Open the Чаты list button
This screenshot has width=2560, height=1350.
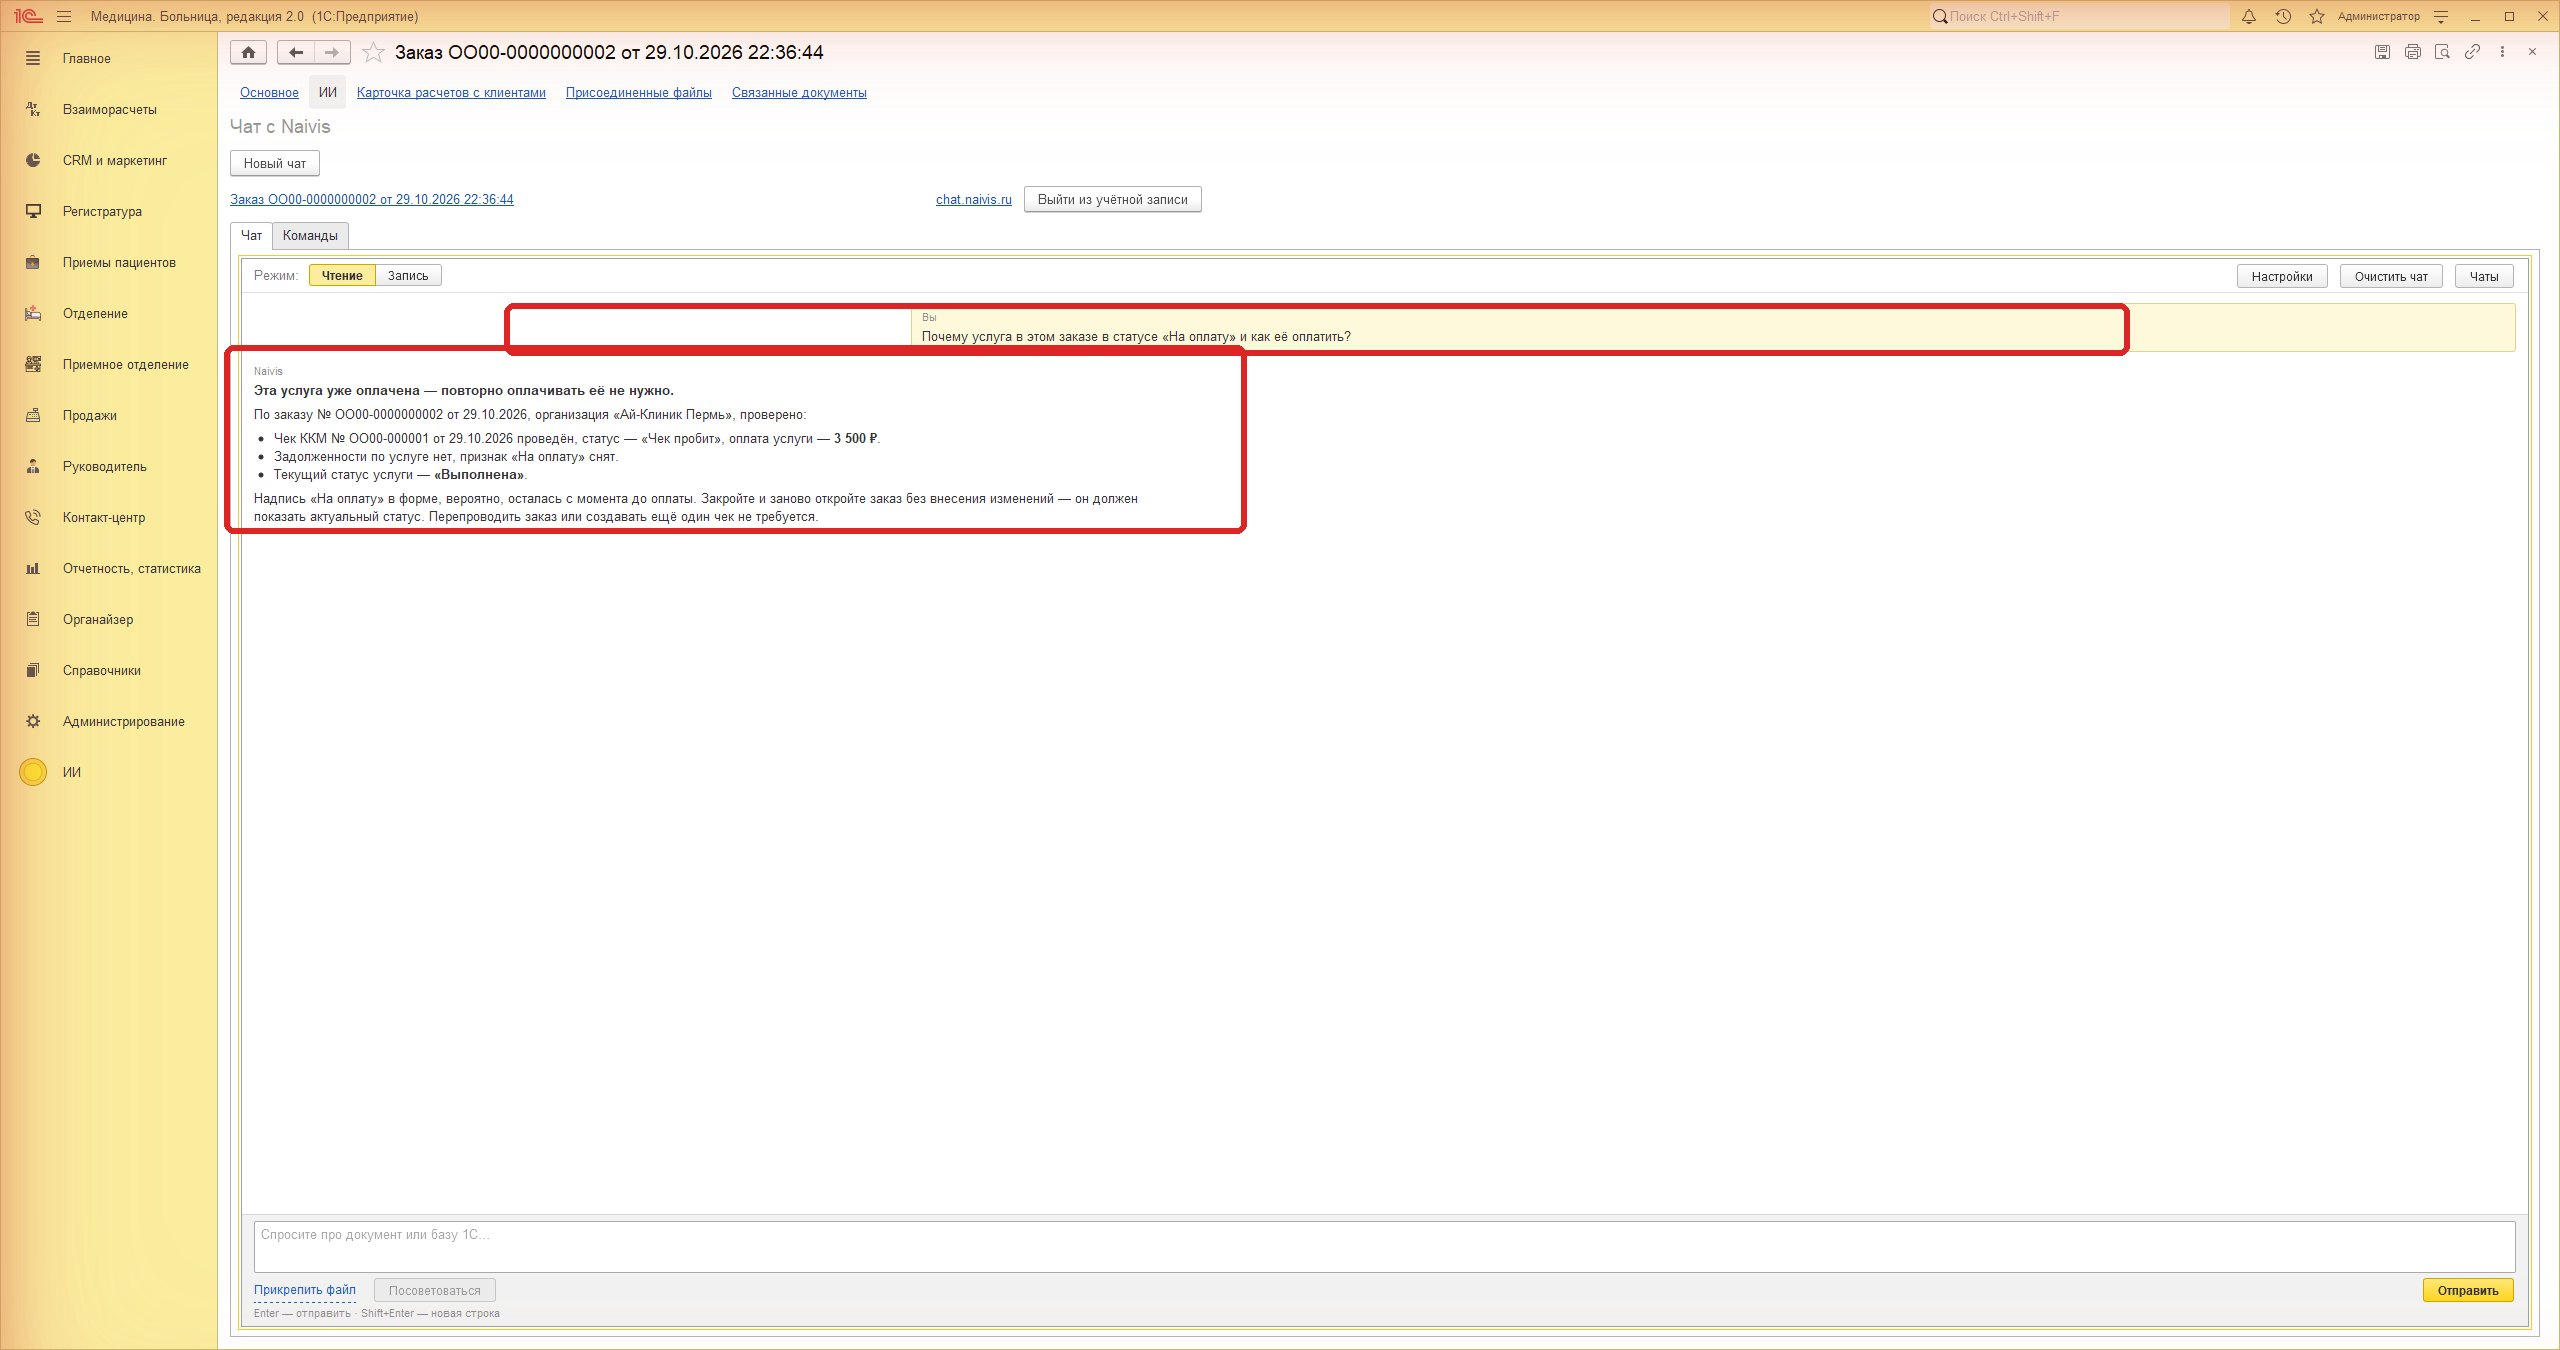point(2484,276)
